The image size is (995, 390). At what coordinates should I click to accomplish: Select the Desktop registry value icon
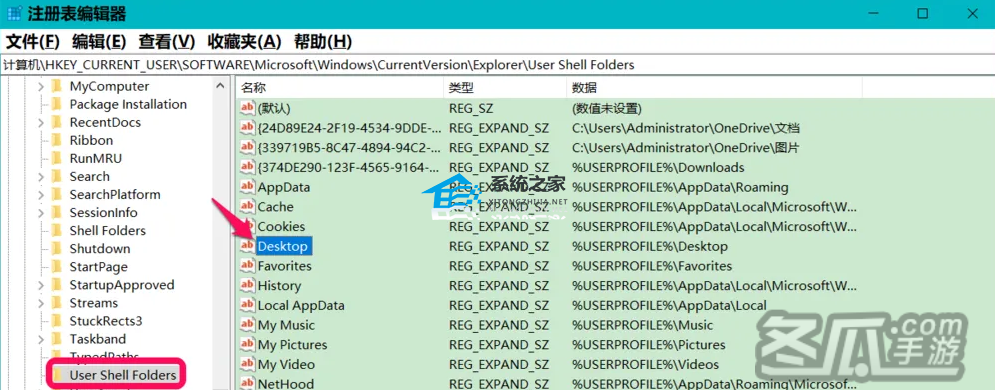click(247, 246)
